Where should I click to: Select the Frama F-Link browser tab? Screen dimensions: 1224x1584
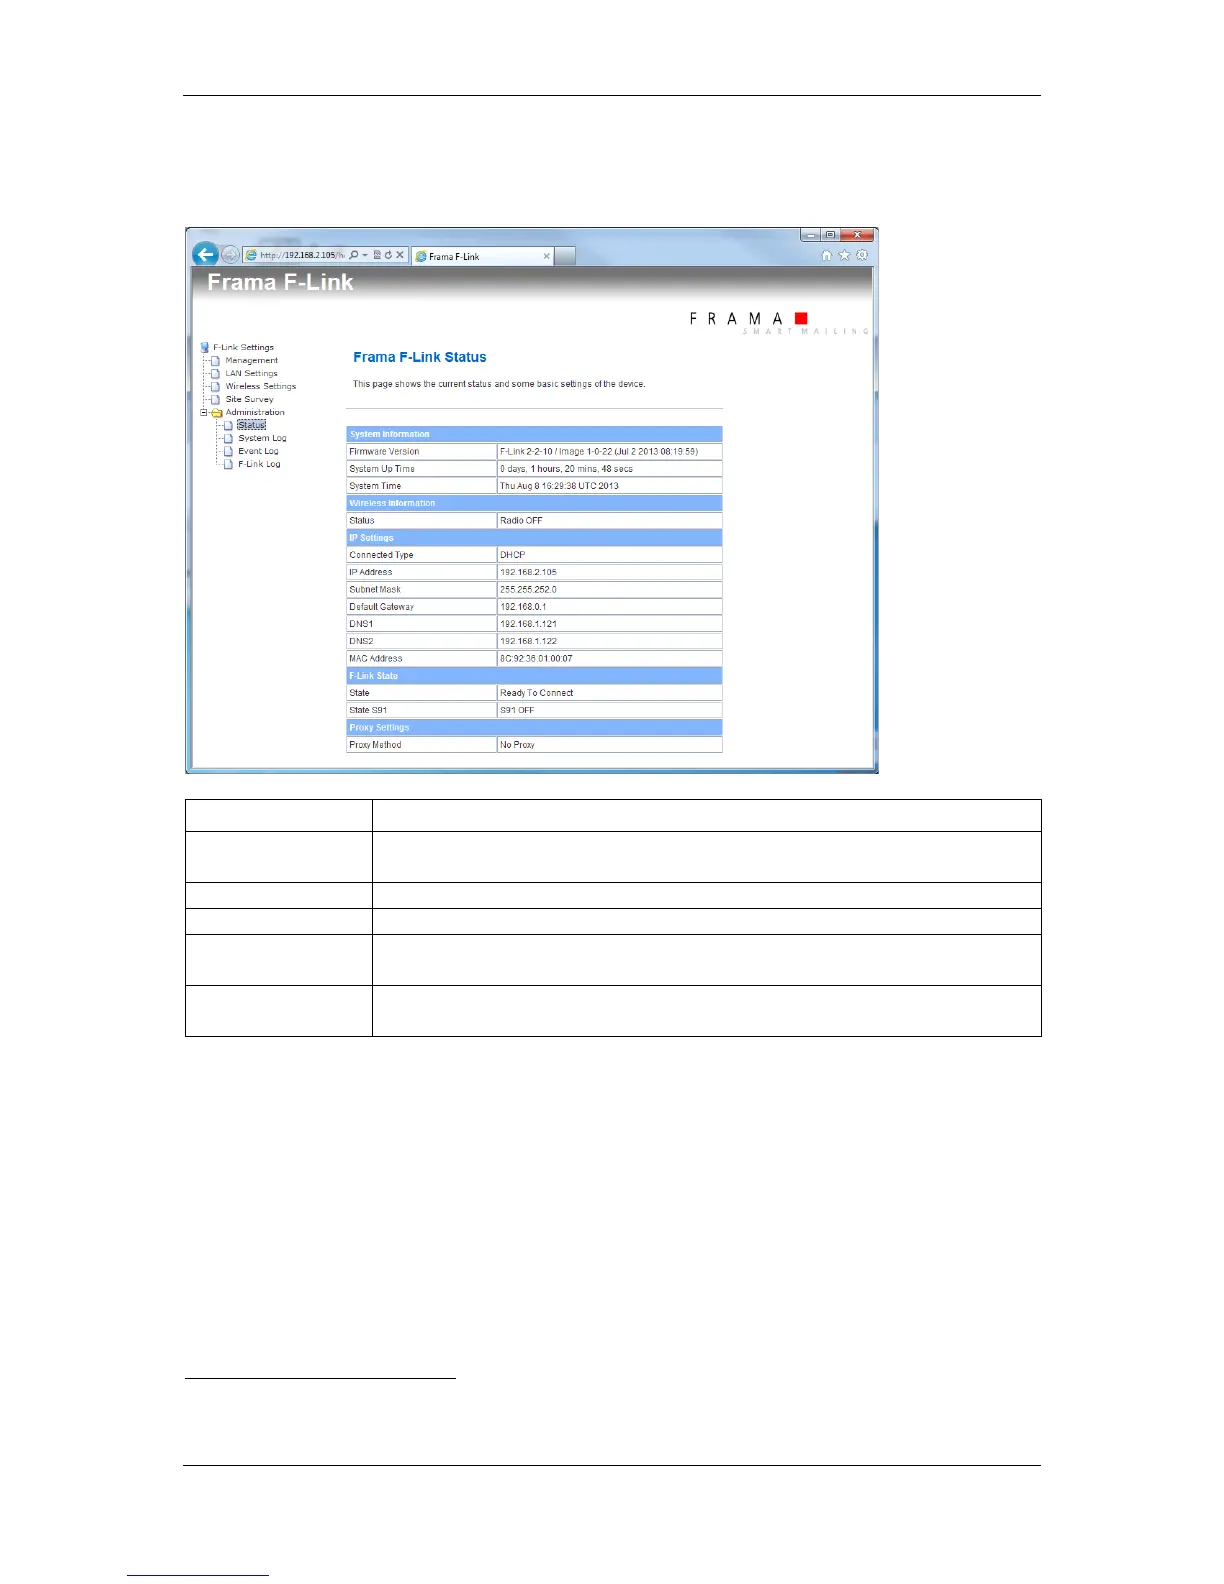click(x=482, y=256)
